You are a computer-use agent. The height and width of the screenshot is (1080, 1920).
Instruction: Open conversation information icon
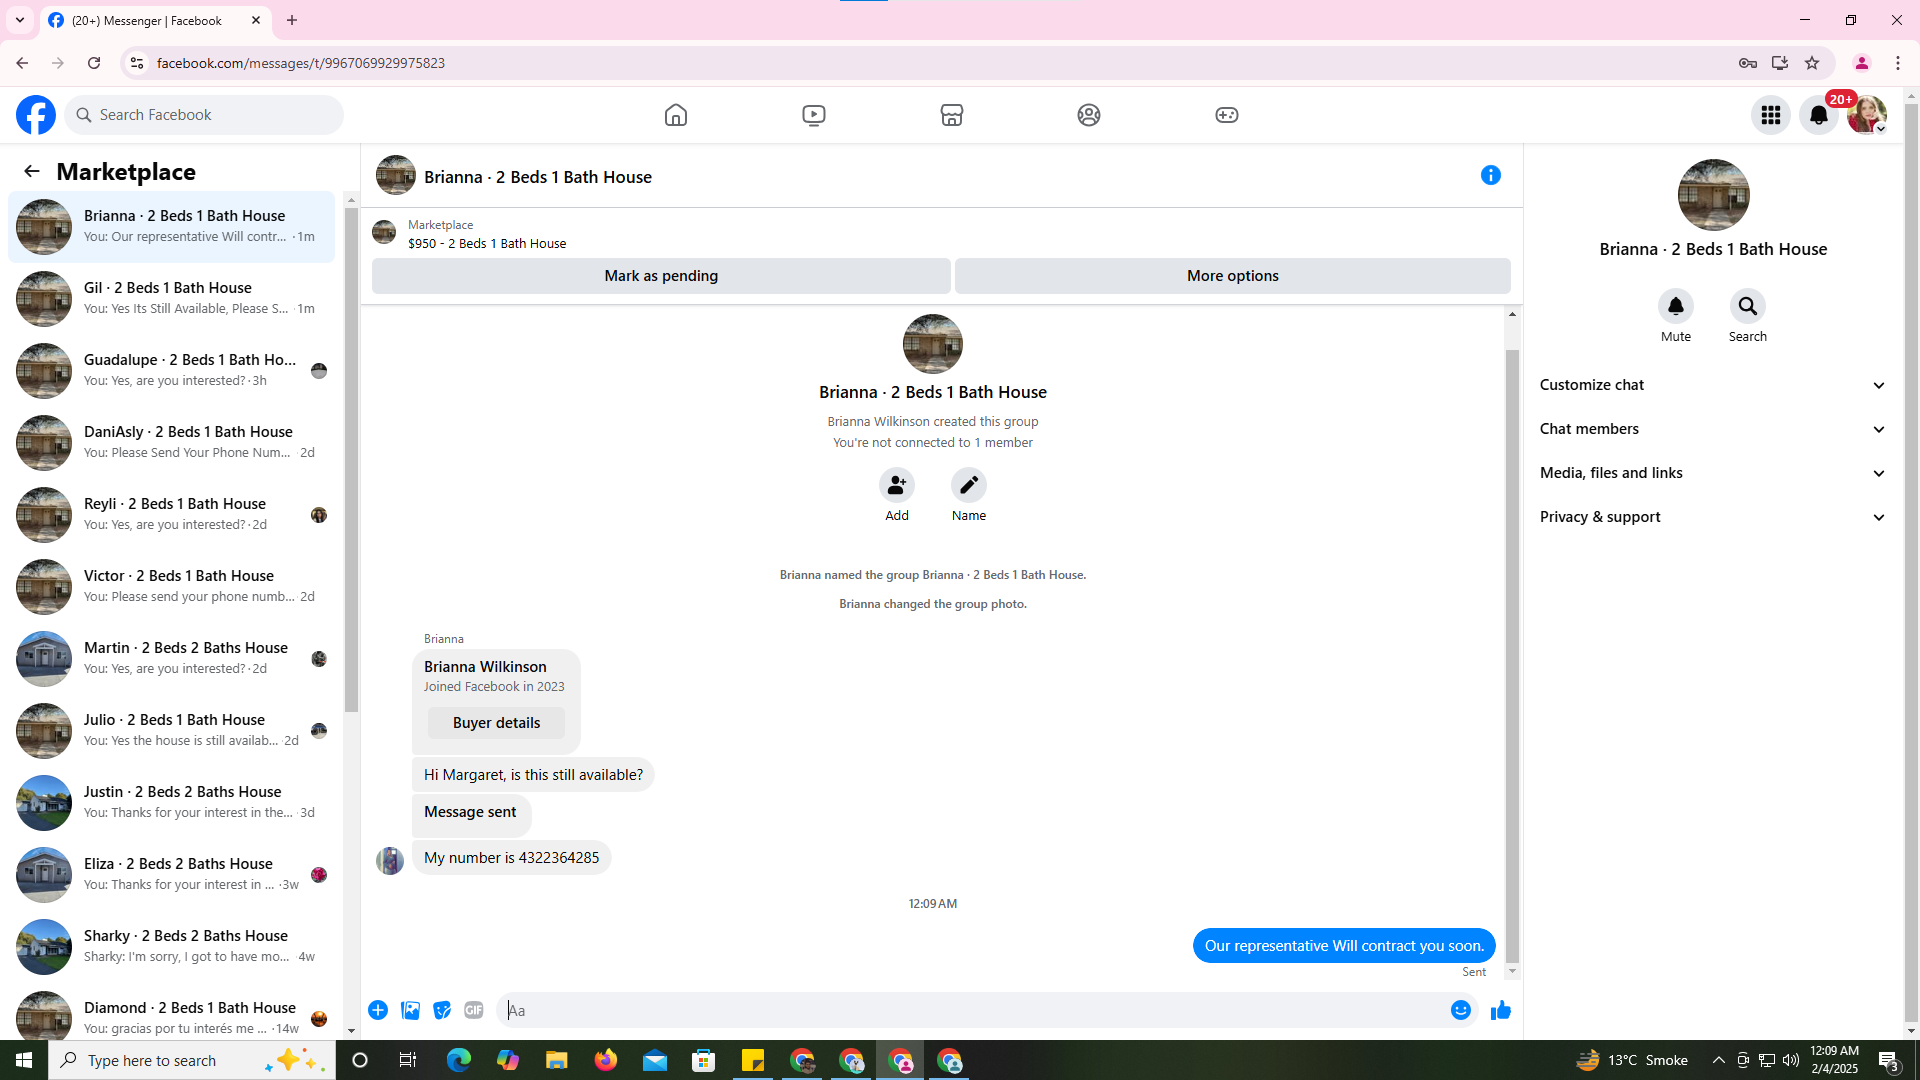click(x=1491, y=176)
